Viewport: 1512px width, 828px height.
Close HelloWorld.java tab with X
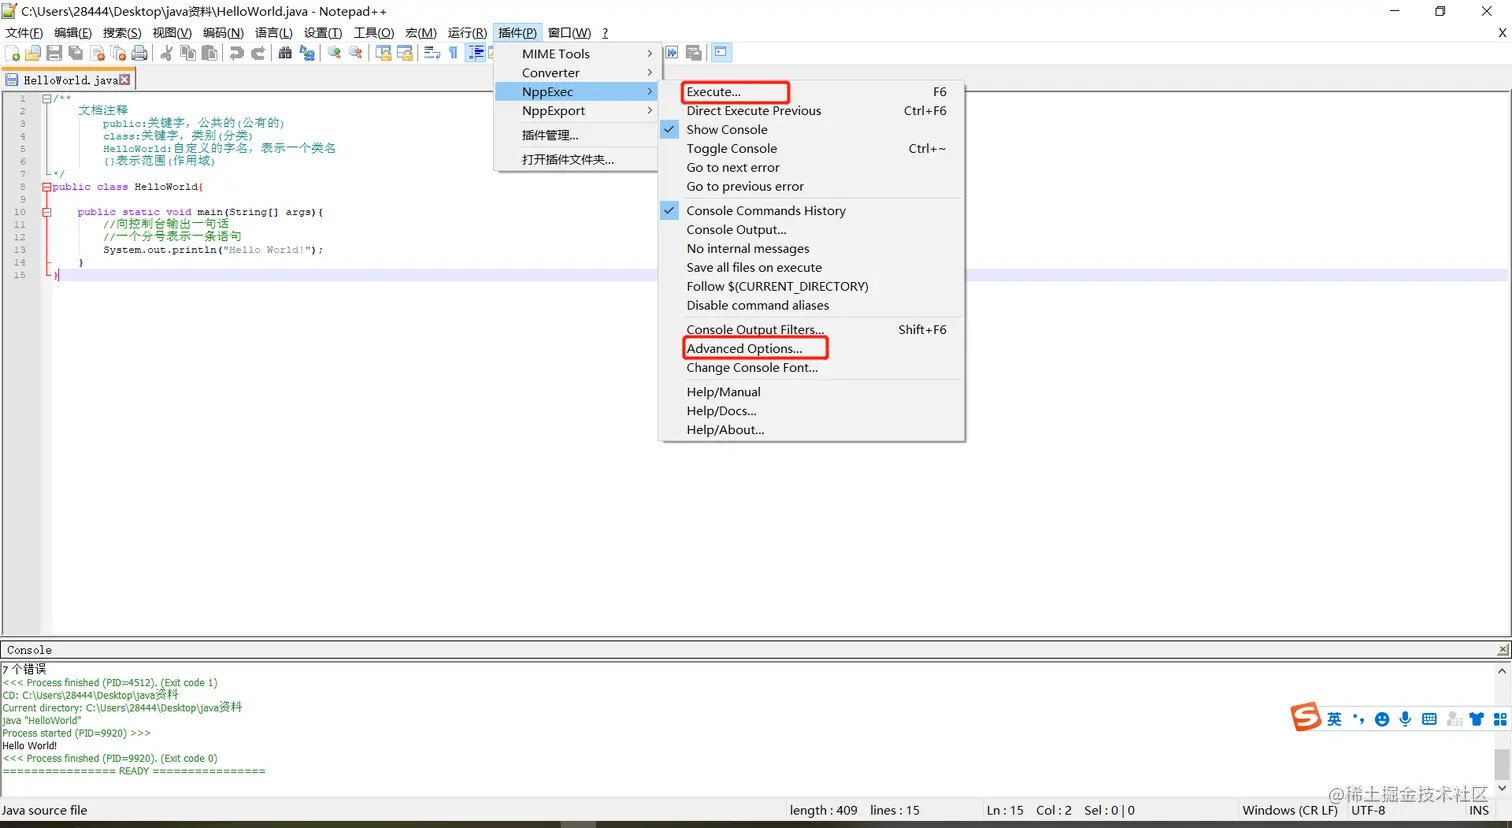pyautogui.click(x=125, y=80)
